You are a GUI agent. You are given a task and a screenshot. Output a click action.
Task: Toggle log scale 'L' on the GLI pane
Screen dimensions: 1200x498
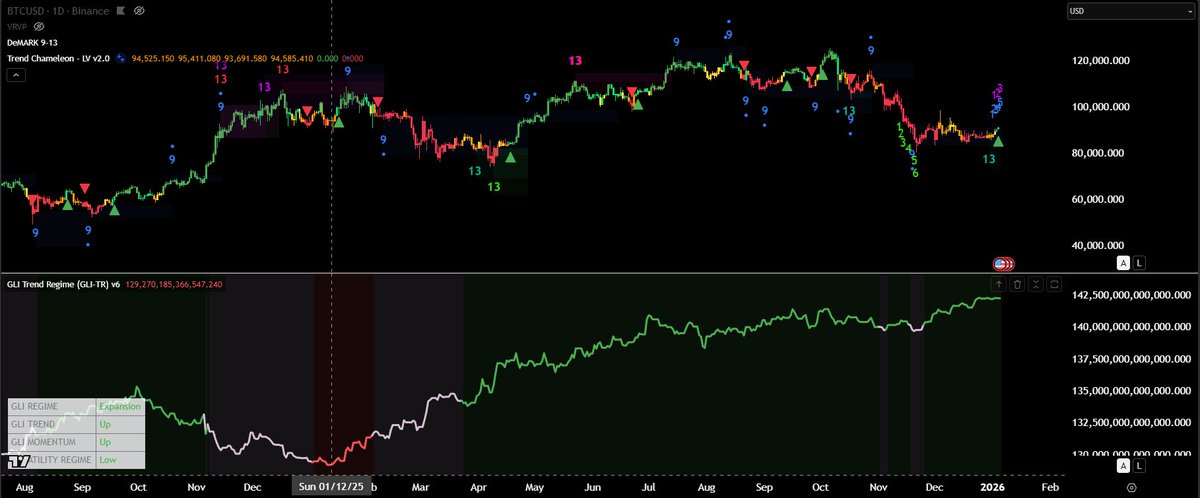coord(1140,466)
